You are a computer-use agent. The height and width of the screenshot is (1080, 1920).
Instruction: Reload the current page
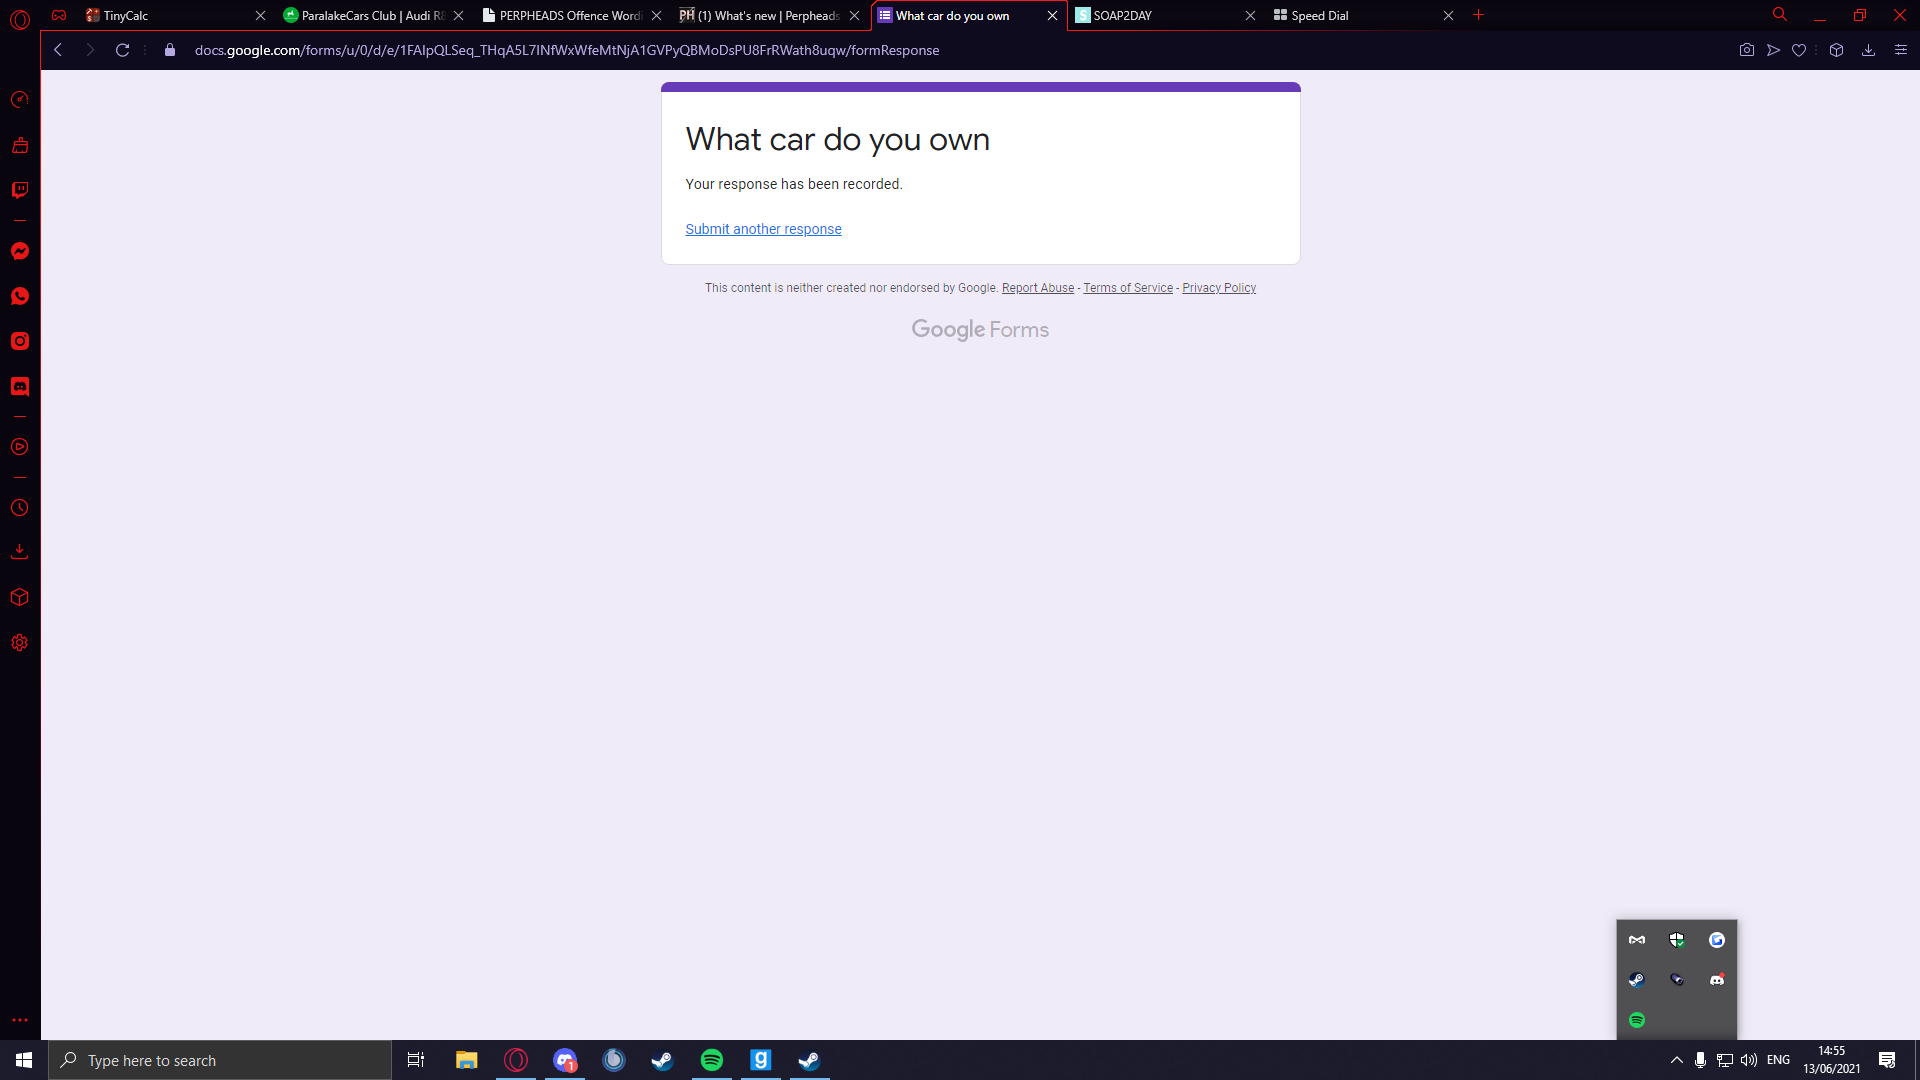coord(122,50)
